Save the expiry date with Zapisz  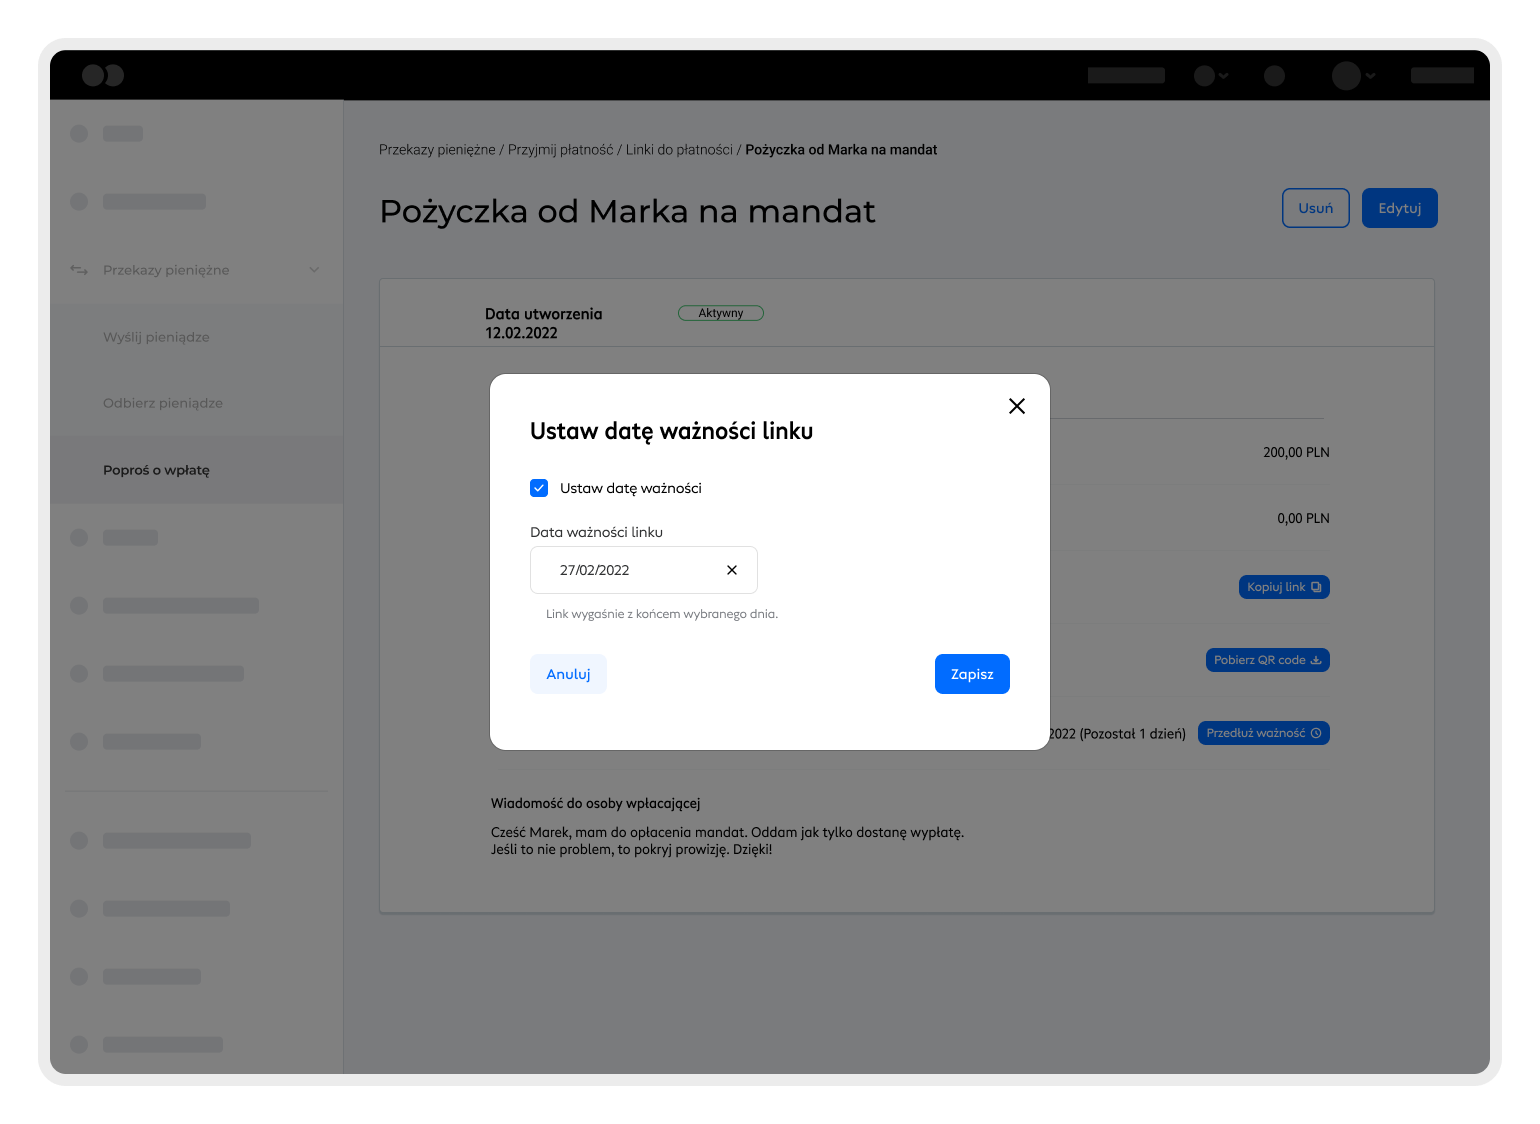[971, 674]
